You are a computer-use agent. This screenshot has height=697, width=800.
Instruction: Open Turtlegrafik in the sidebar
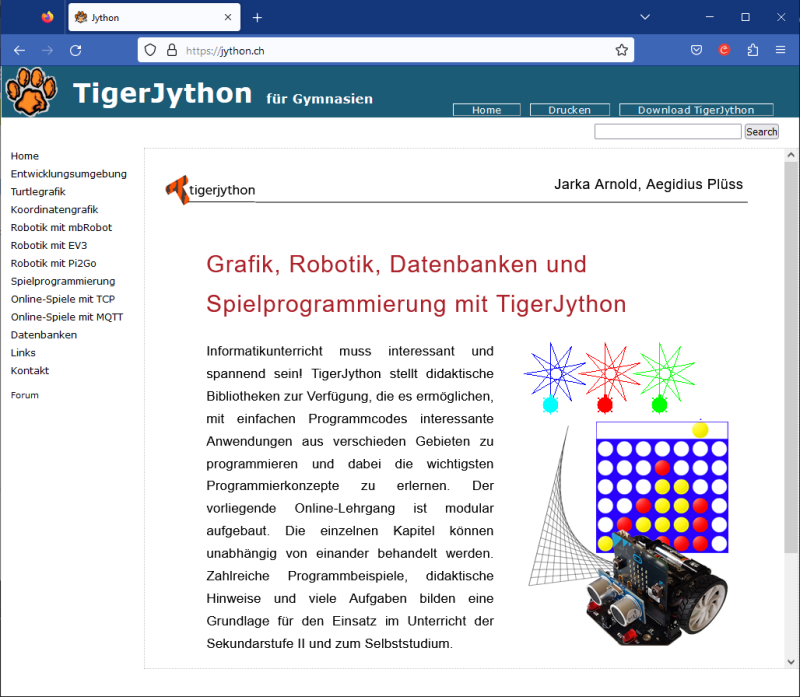coord(38,192)
